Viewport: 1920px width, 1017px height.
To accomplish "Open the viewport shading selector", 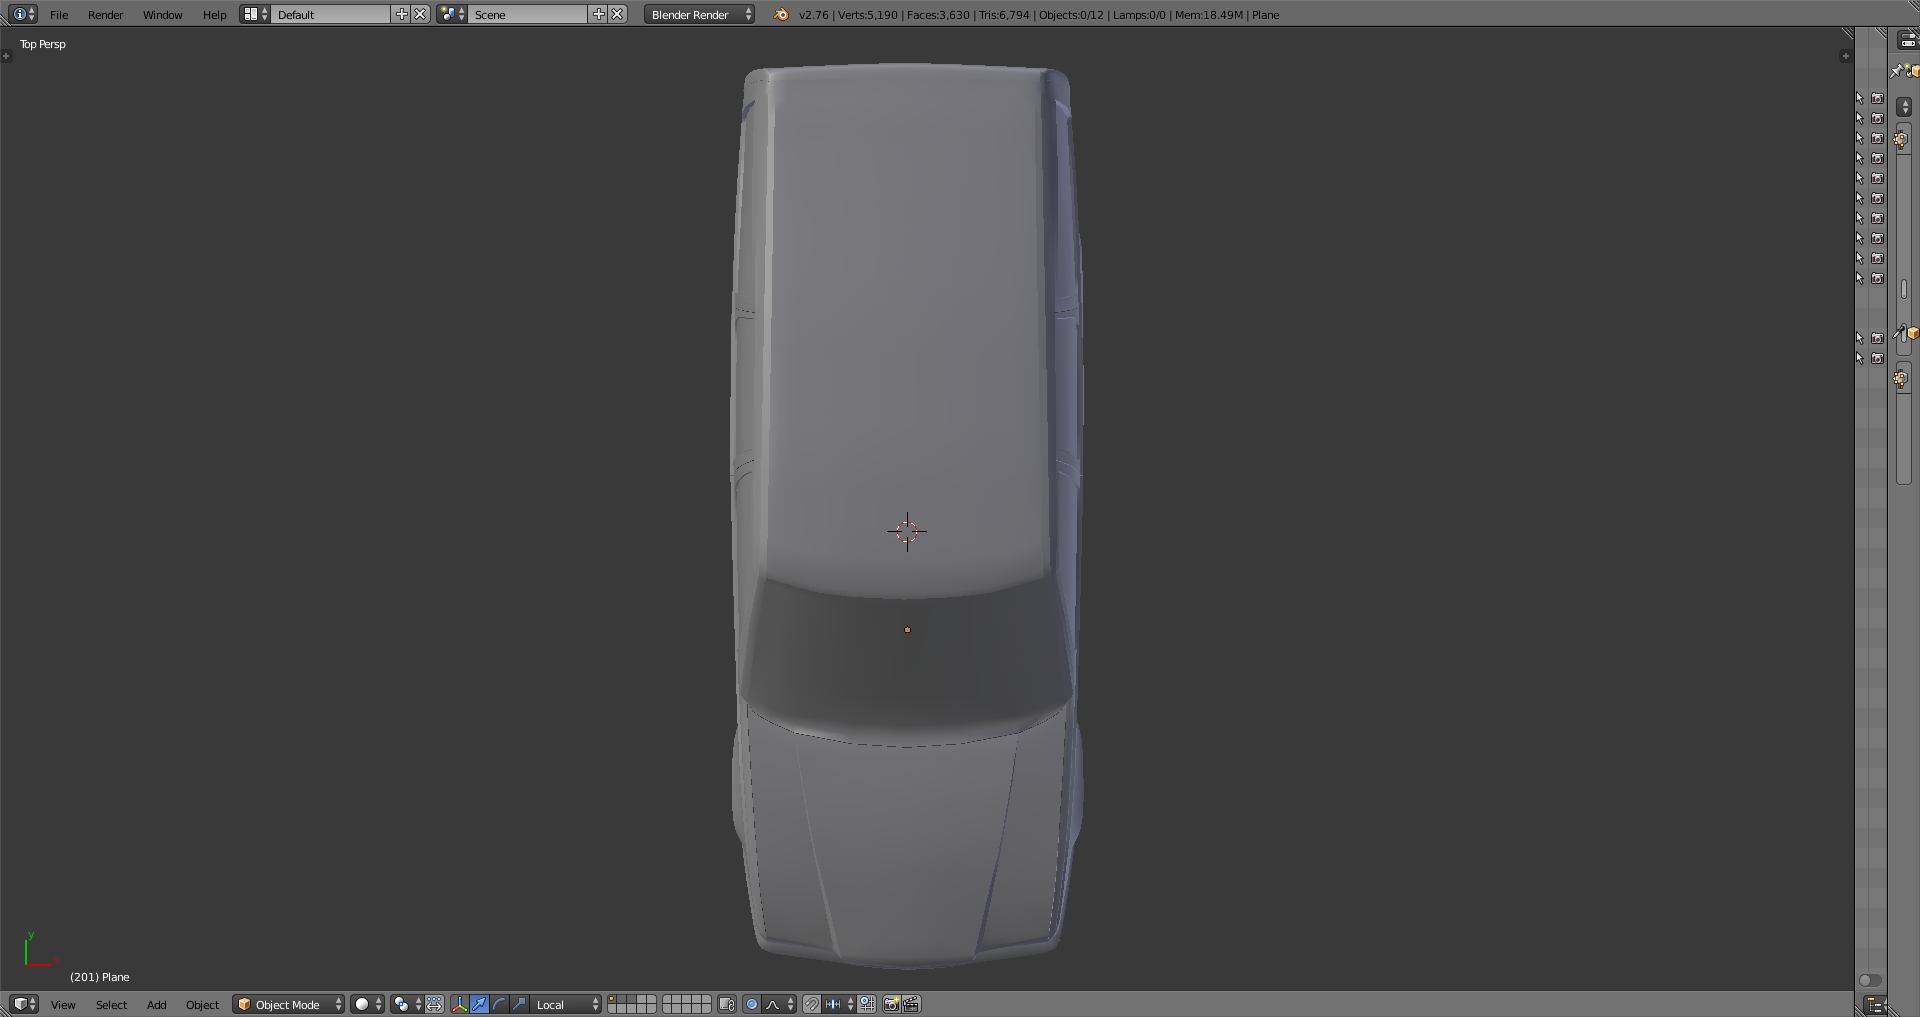I will [367, 1004].
